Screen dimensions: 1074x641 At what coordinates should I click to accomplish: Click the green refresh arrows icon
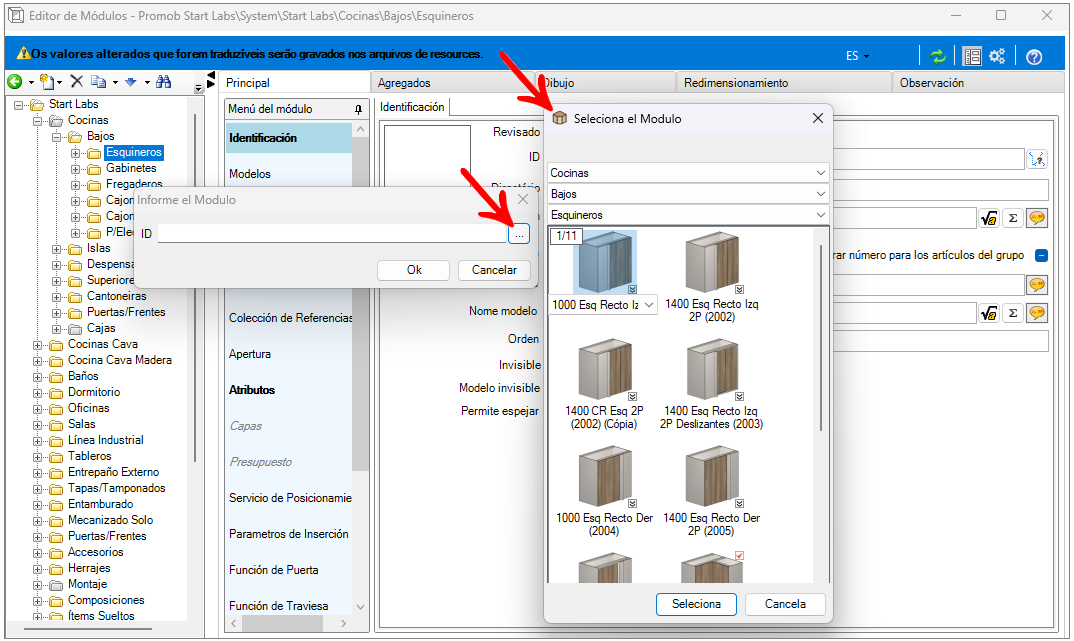tap(937, 57)
